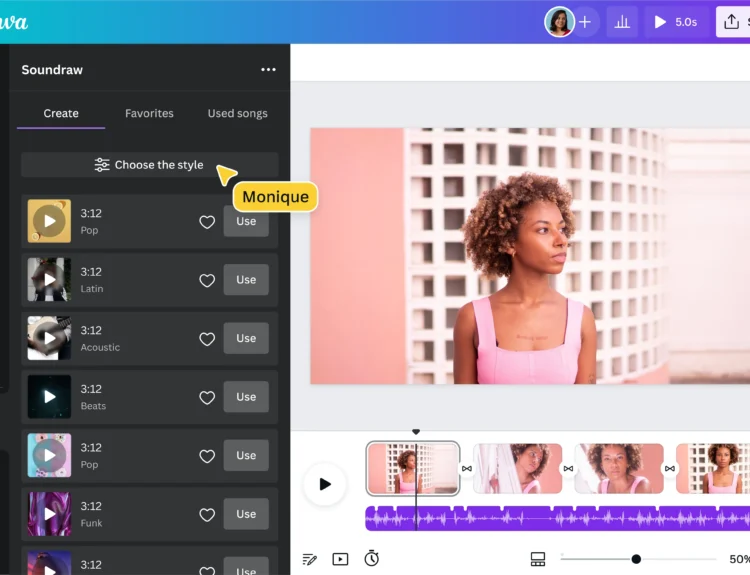Click Use on the first Pop track
Screen dimensions: 750x575
point(246,221)
